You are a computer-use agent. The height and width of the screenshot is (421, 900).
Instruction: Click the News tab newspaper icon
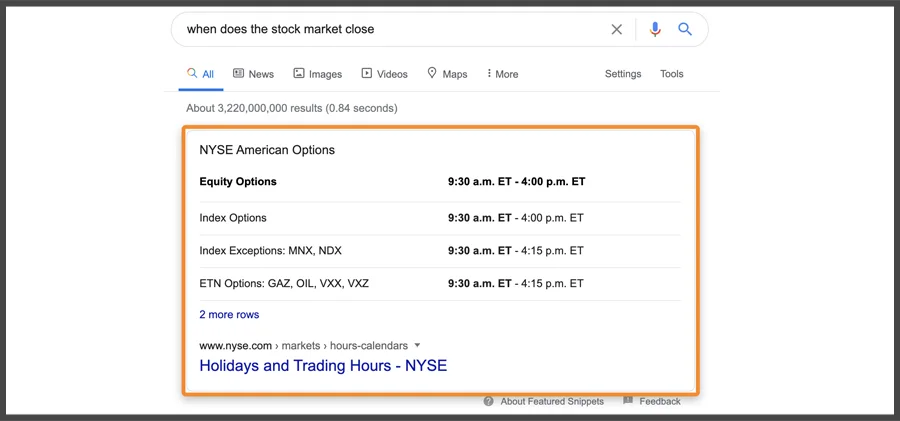[238, 73]
